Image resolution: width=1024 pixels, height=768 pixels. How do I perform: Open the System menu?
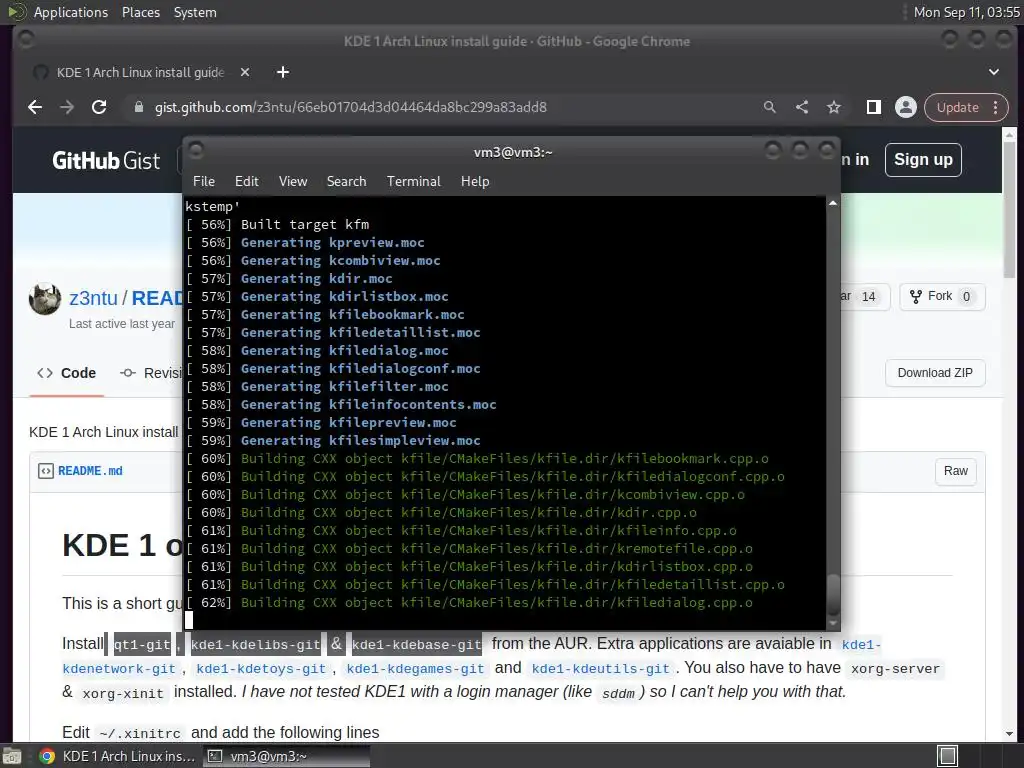click(x=195, y=12)
